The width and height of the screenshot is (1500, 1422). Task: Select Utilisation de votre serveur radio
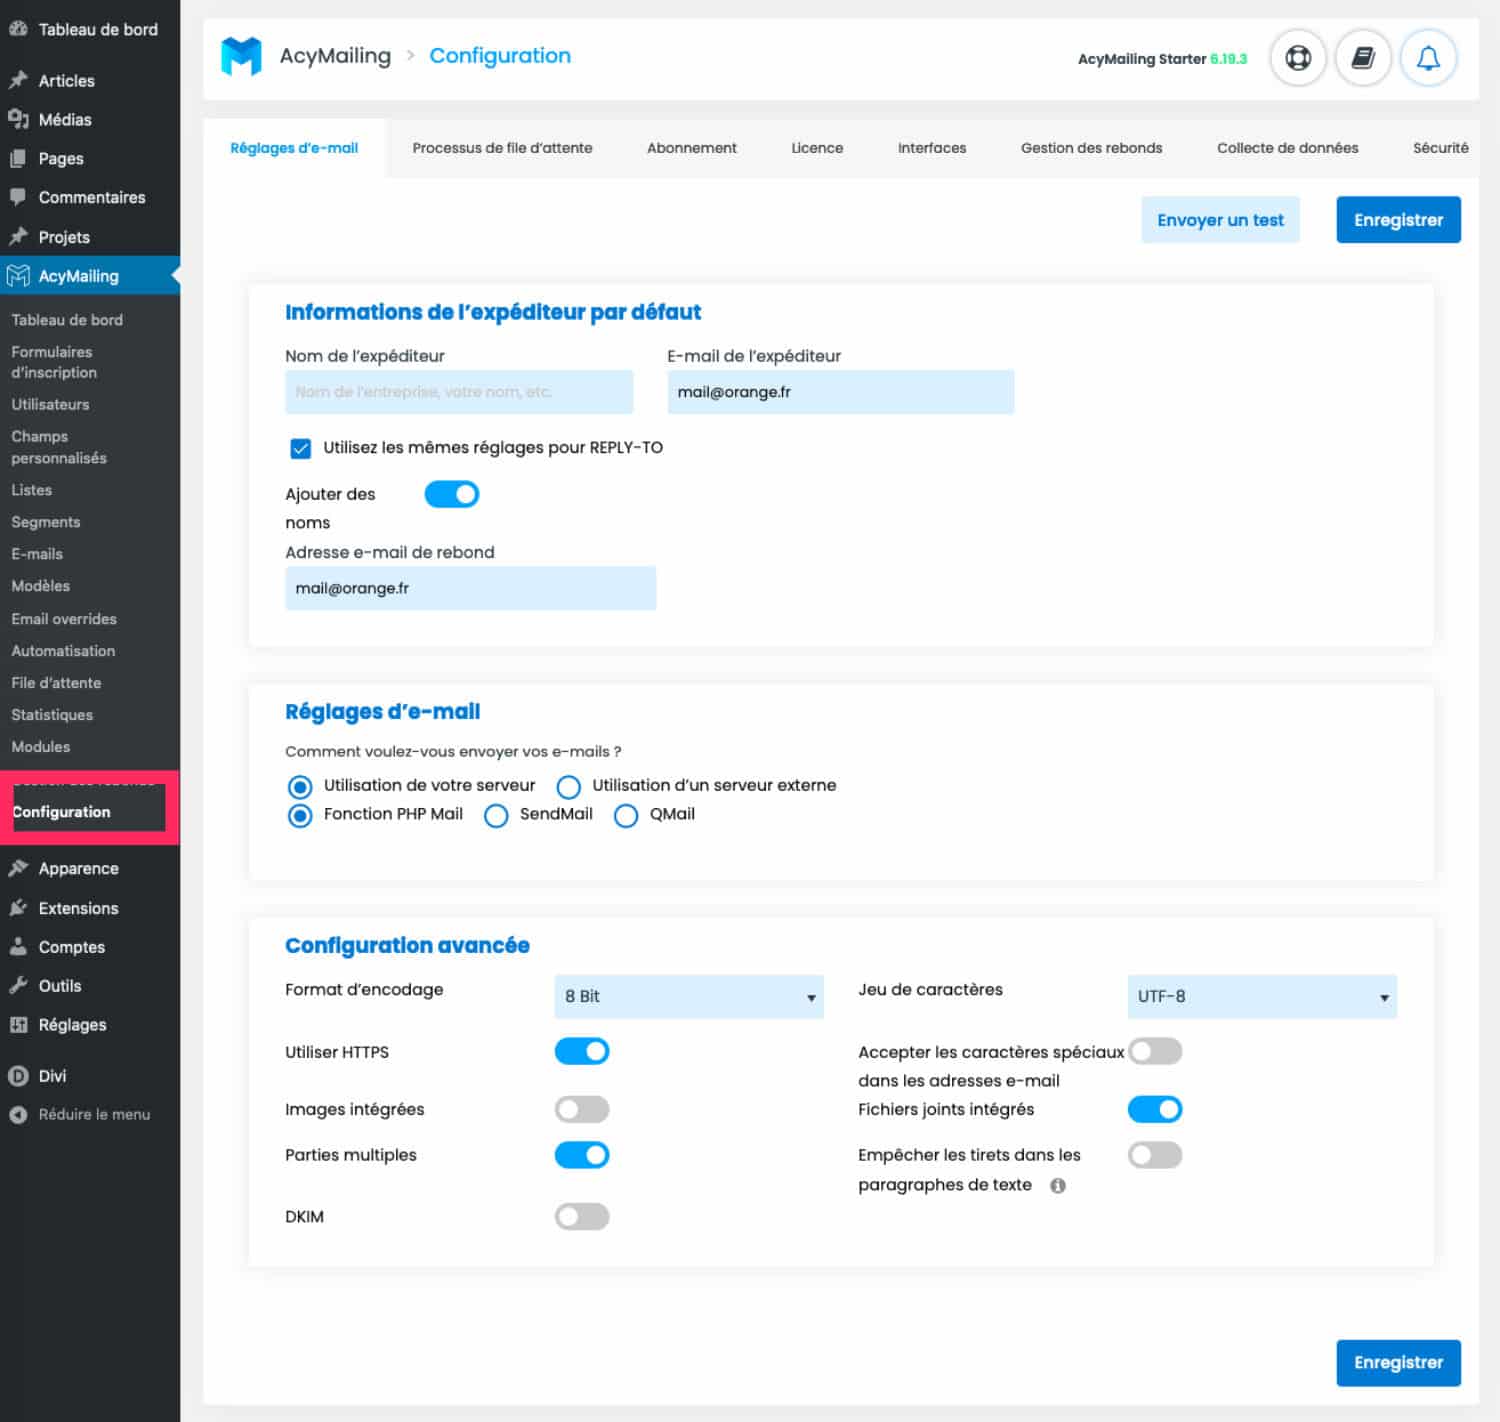300,787
